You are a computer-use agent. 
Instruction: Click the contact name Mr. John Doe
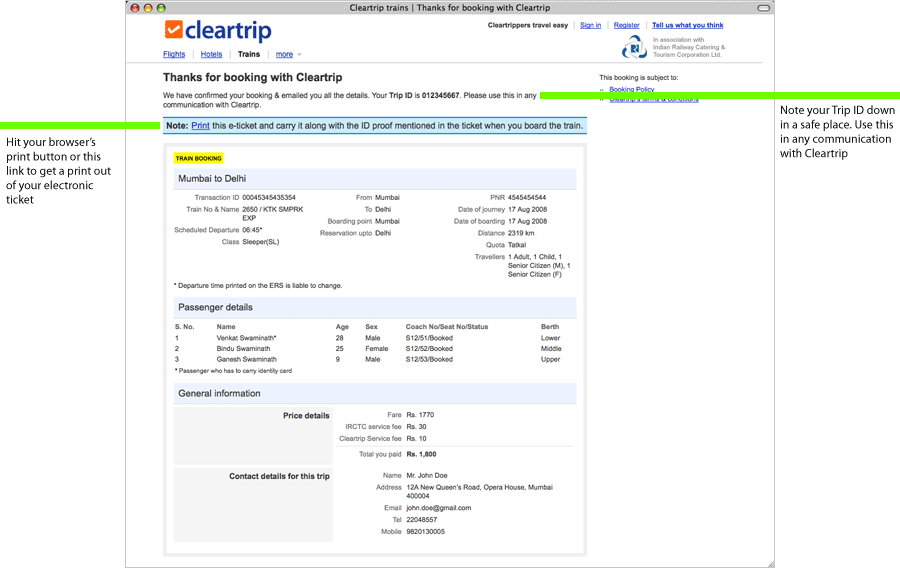click(426, 476)
